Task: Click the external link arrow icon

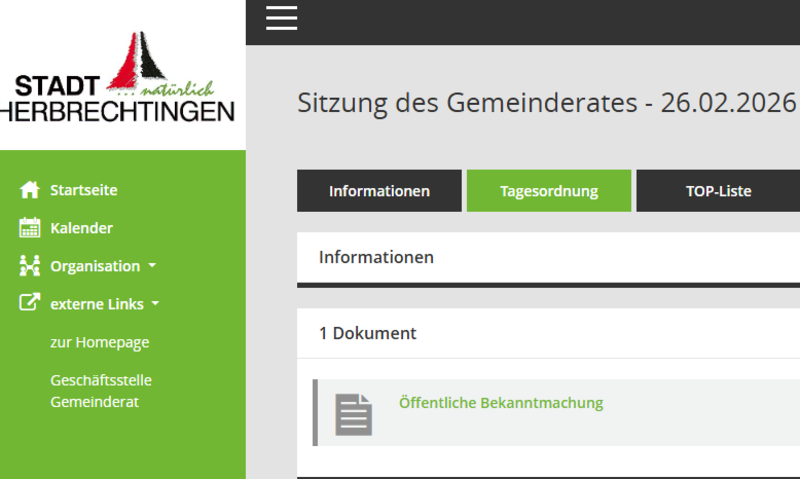Action: click(x=29, y=303)
